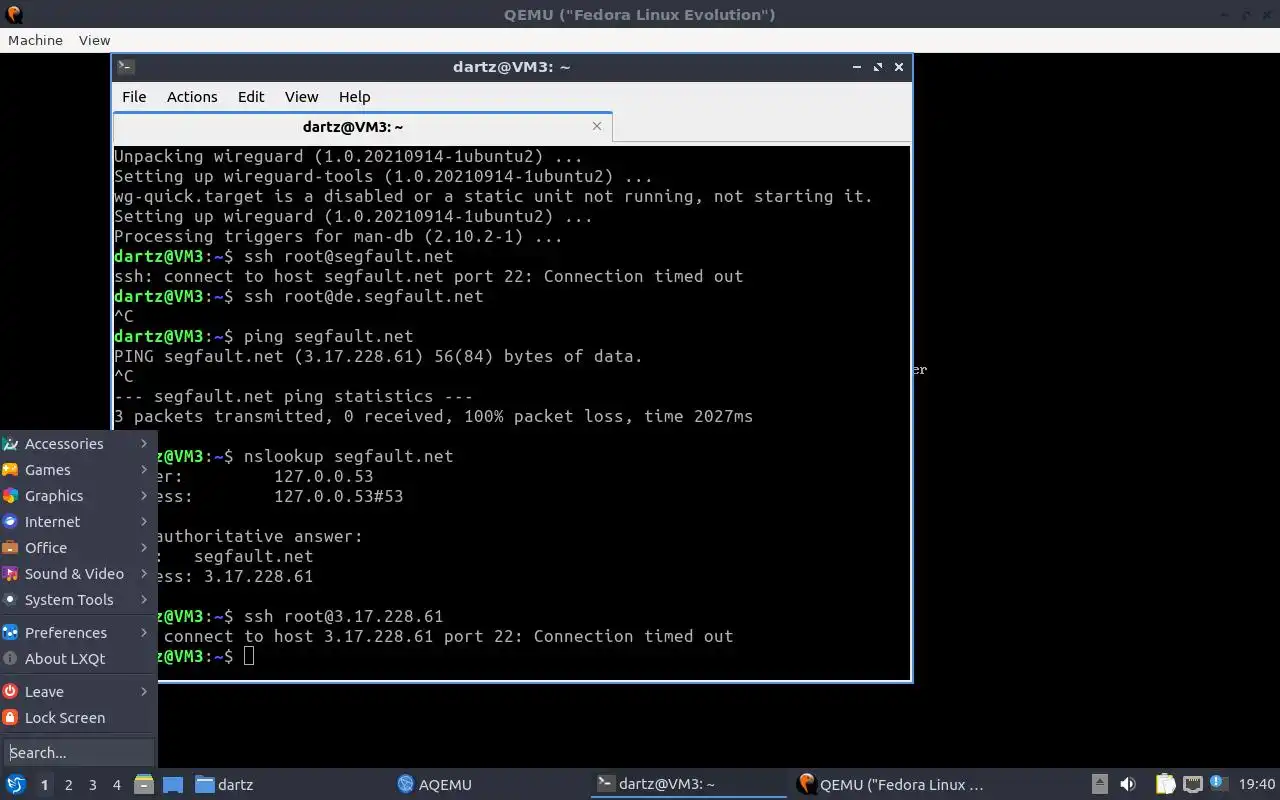Open the System Tools submenu
The width and height of the screenshot is (1280, 800).
76,600
